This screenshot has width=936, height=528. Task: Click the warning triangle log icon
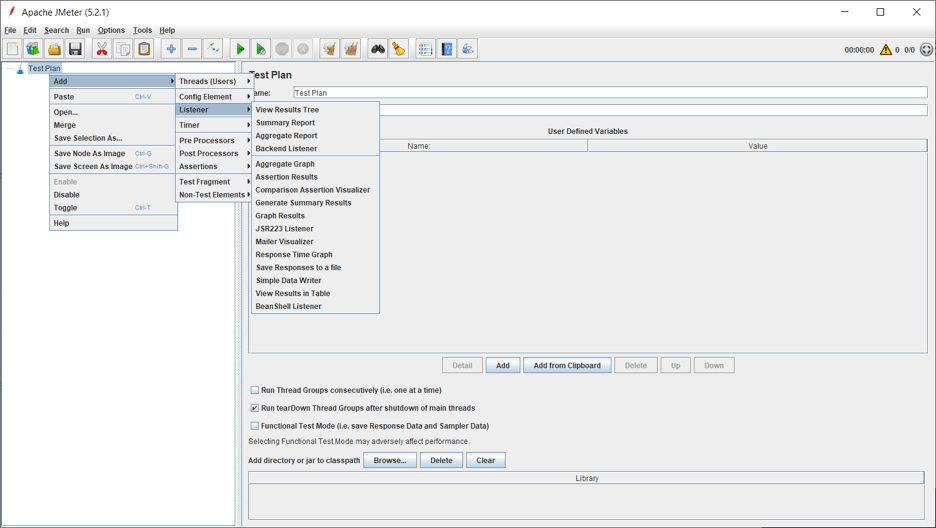[886, 50]
